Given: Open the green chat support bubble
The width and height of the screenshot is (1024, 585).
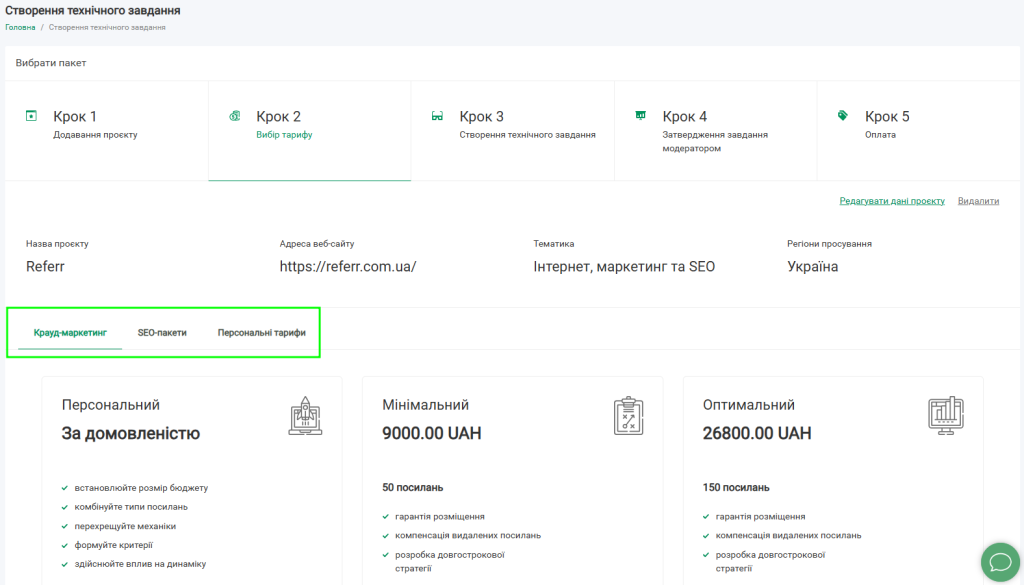Looking at the screenshot, I should pos(999,561).
